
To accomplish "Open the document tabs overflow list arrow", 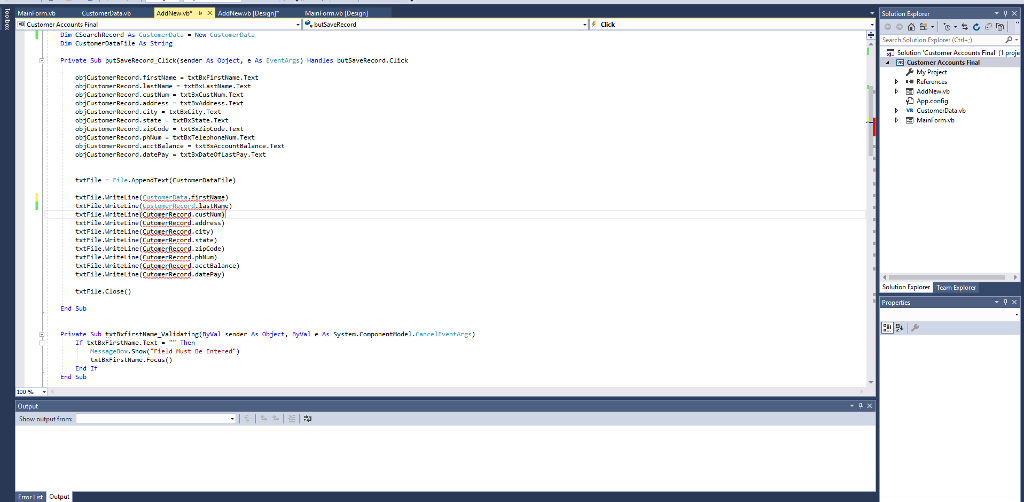I will pos(872,13).
